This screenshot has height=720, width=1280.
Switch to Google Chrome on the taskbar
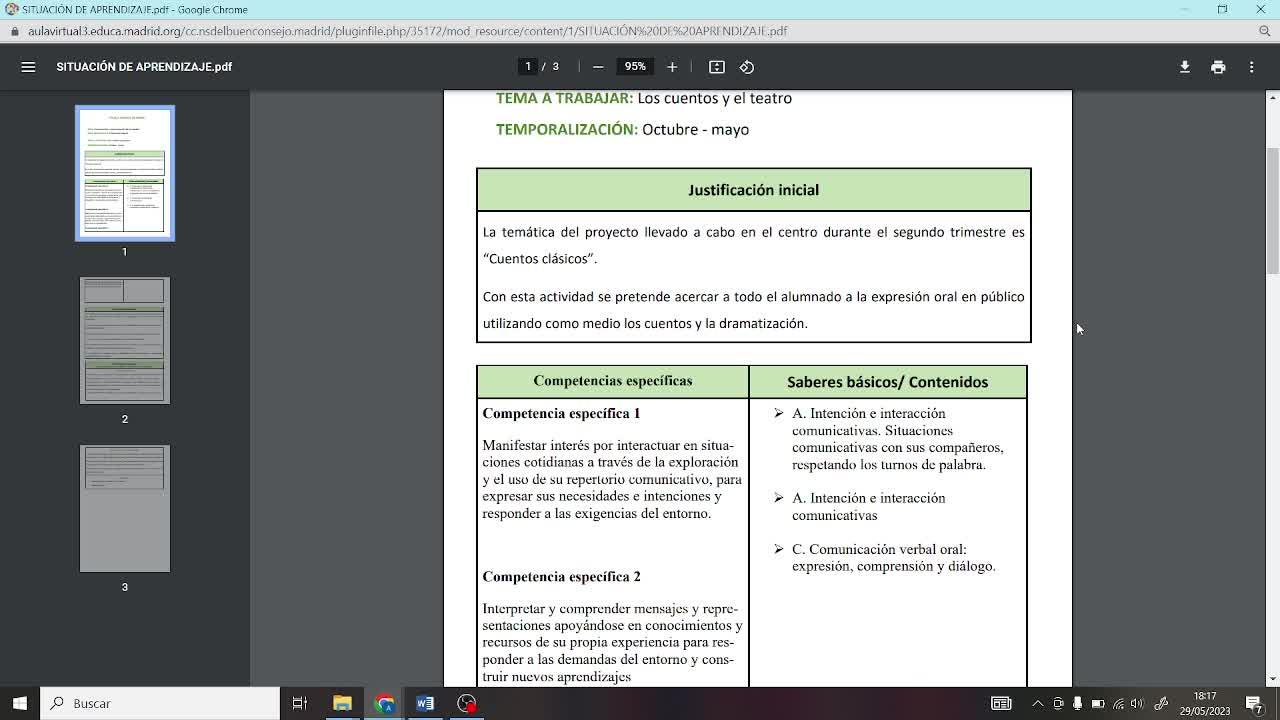(x=384, y=703)
